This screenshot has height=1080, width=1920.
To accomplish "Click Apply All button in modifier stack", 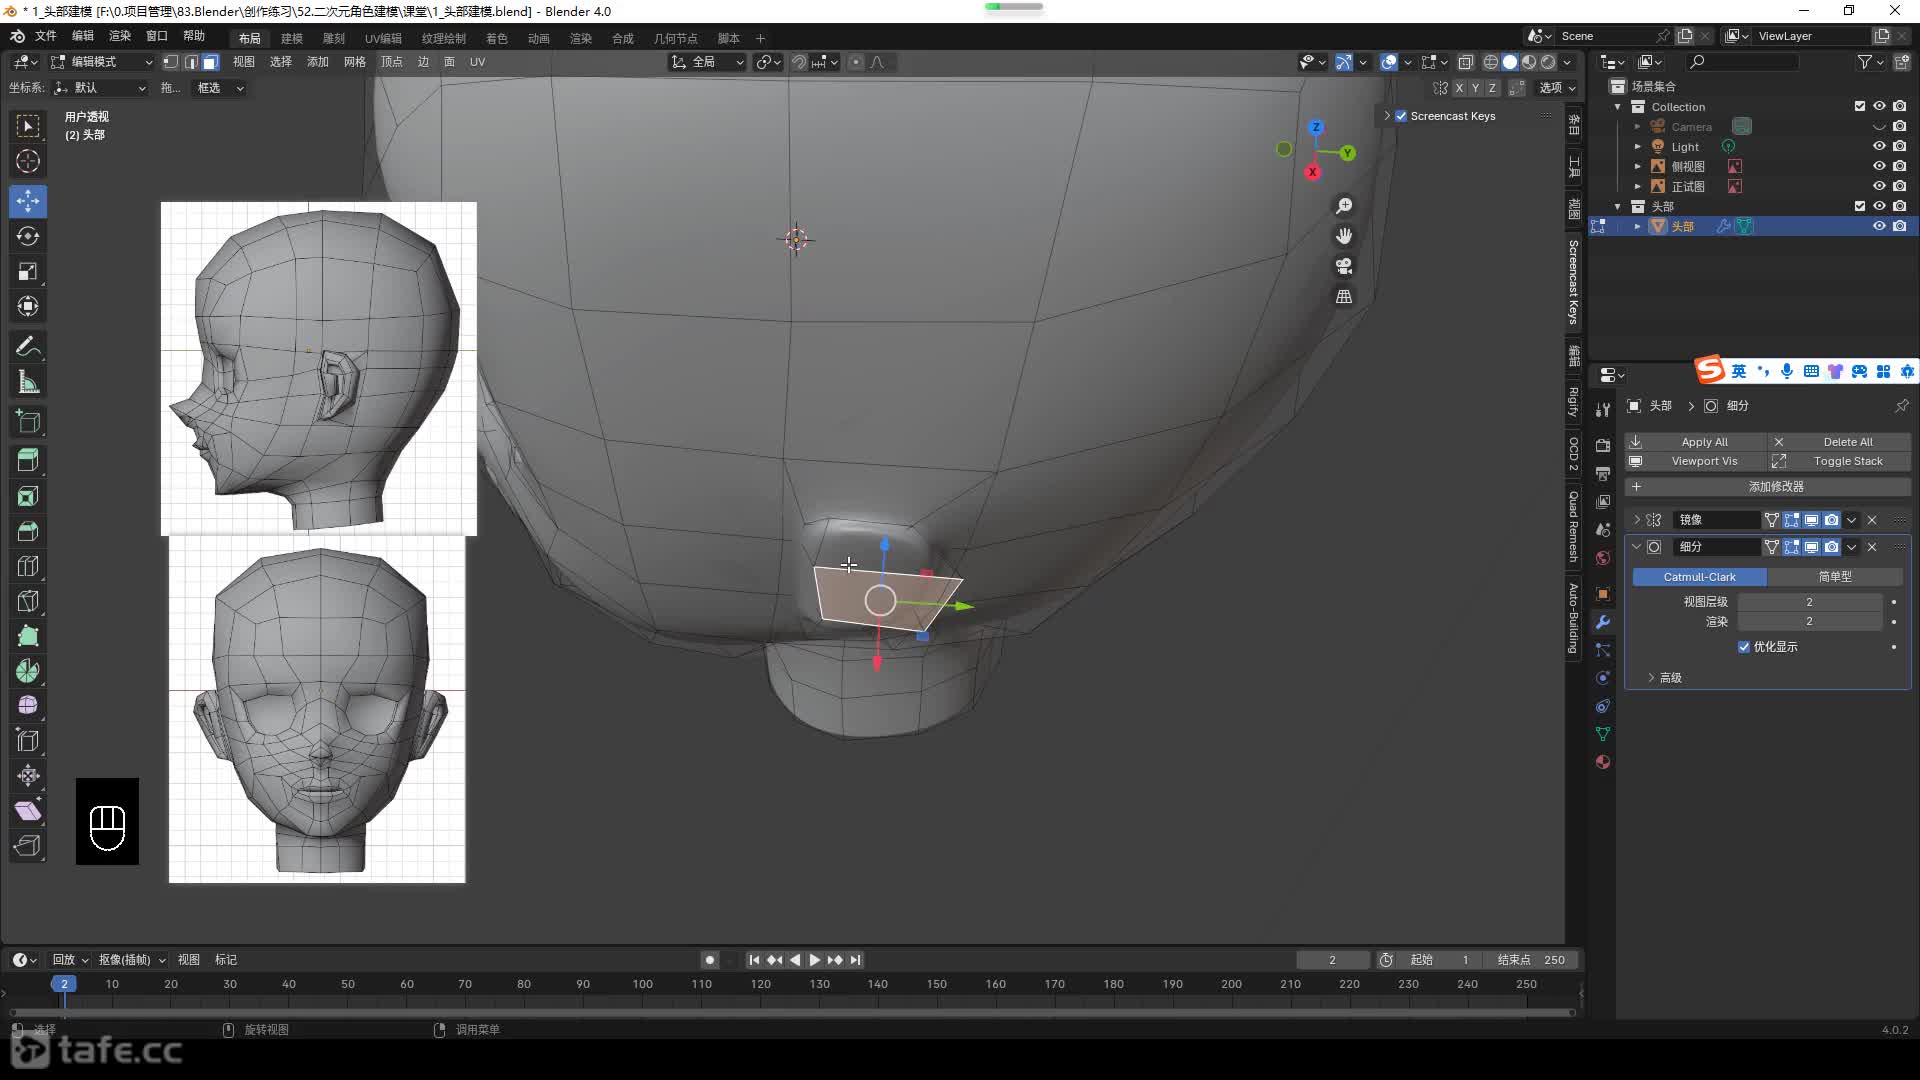I will (1704, 440).
